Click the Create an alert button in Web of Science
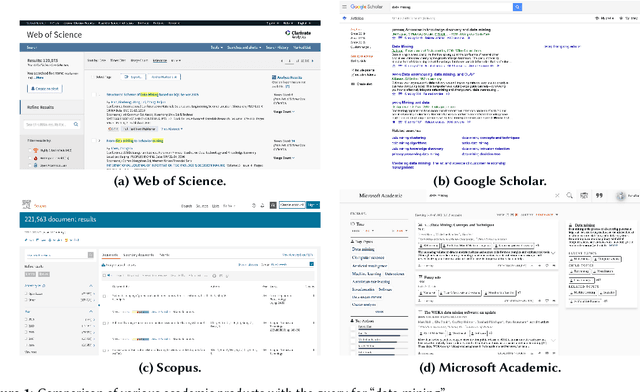 tap(45, 89)
